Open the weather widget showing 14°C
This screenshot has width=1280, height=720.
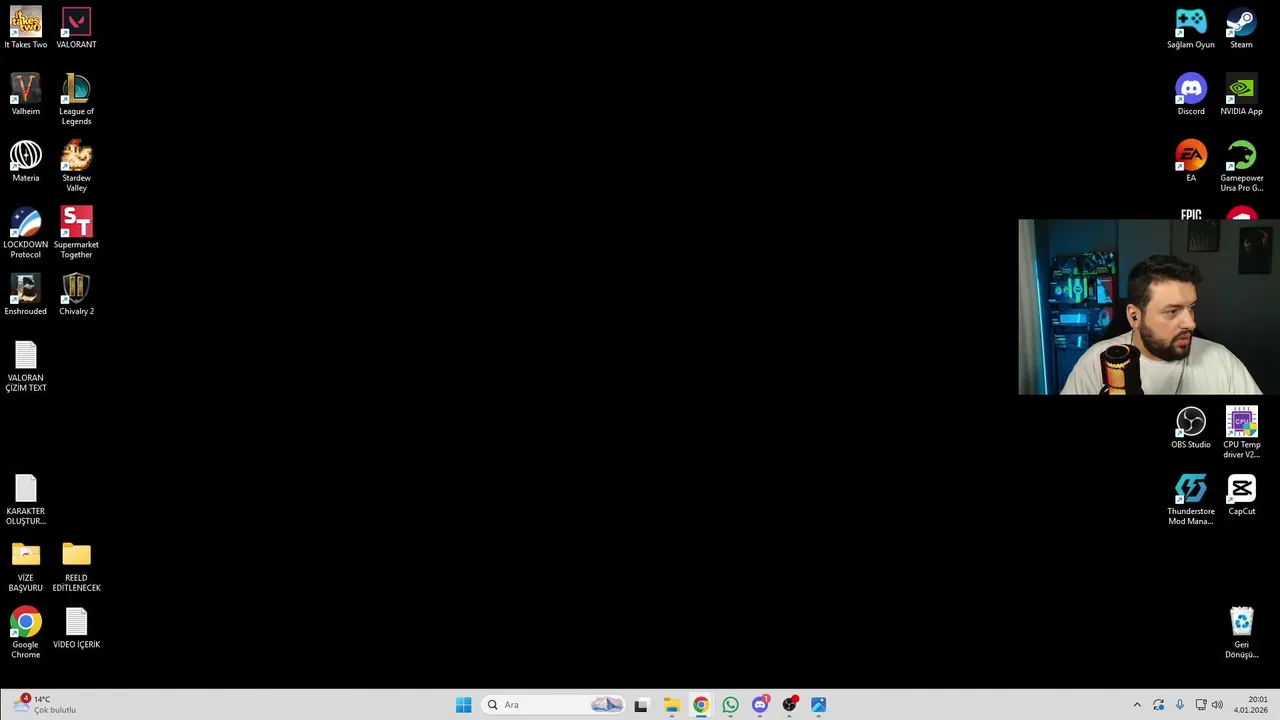pos(45,705)
